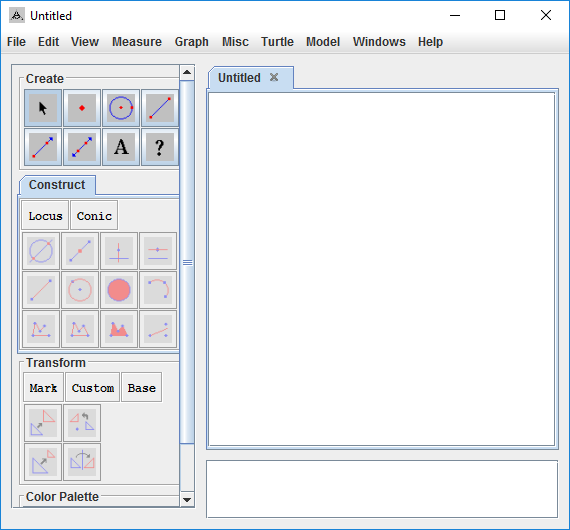Screen dimensions: 570x530
Task: Select the point creation tool
Action: [x=82, y=108]
